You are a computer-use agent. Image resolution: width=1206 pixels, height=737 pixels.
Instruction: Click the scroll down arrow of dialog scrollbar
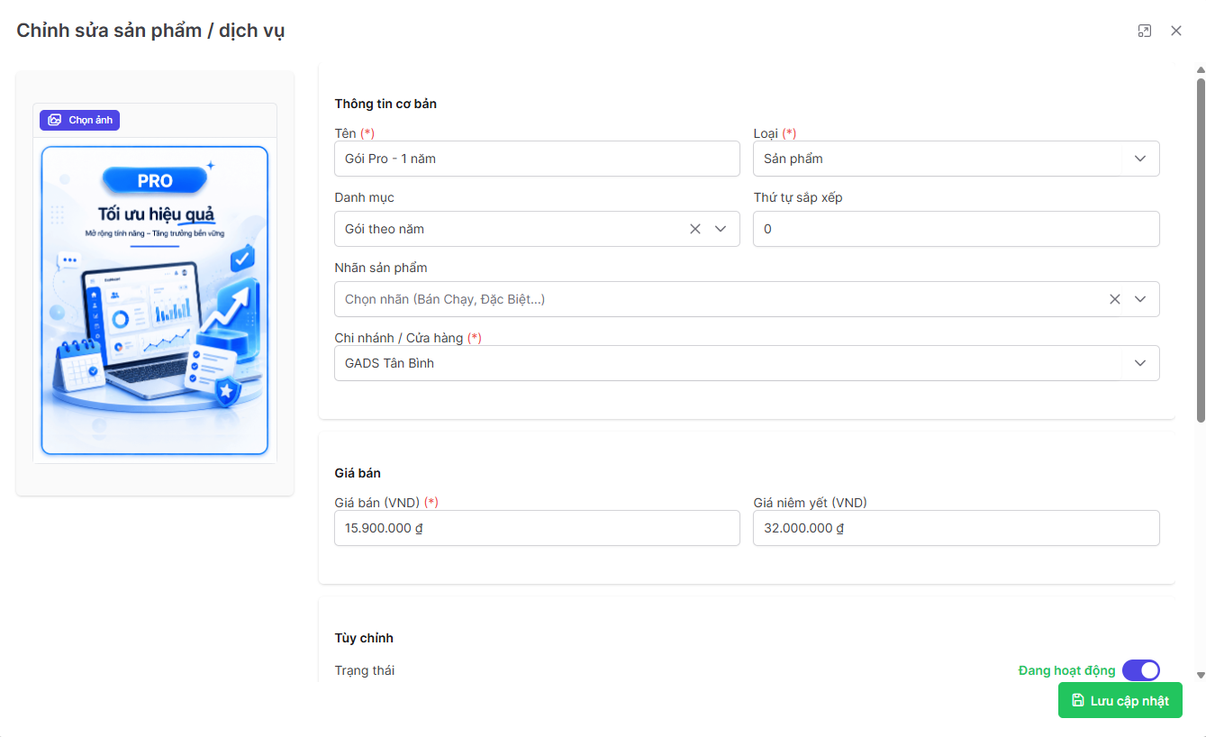(1201, 676)
